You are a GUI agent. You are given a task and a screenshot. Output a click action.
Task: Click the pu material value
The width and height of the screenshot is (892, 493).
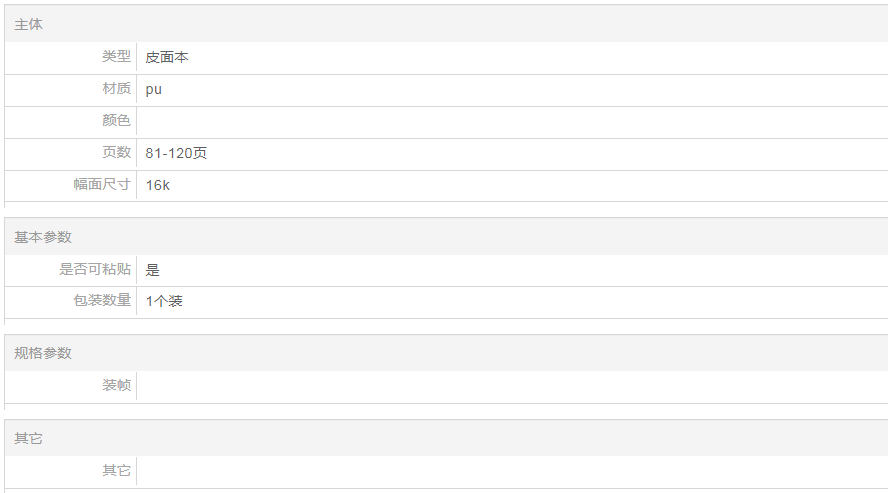coord(154,89)
